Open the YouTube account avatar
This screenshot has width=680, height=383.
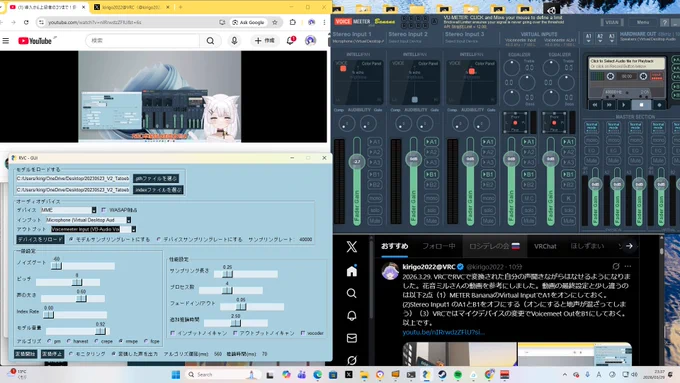click(310, 40)
